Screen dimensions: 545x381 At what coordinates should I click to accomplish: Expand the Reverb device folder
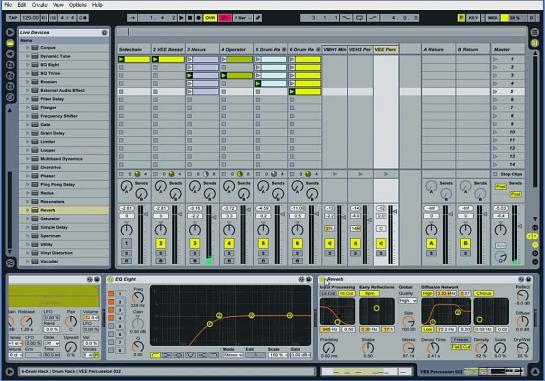[27, 210]
